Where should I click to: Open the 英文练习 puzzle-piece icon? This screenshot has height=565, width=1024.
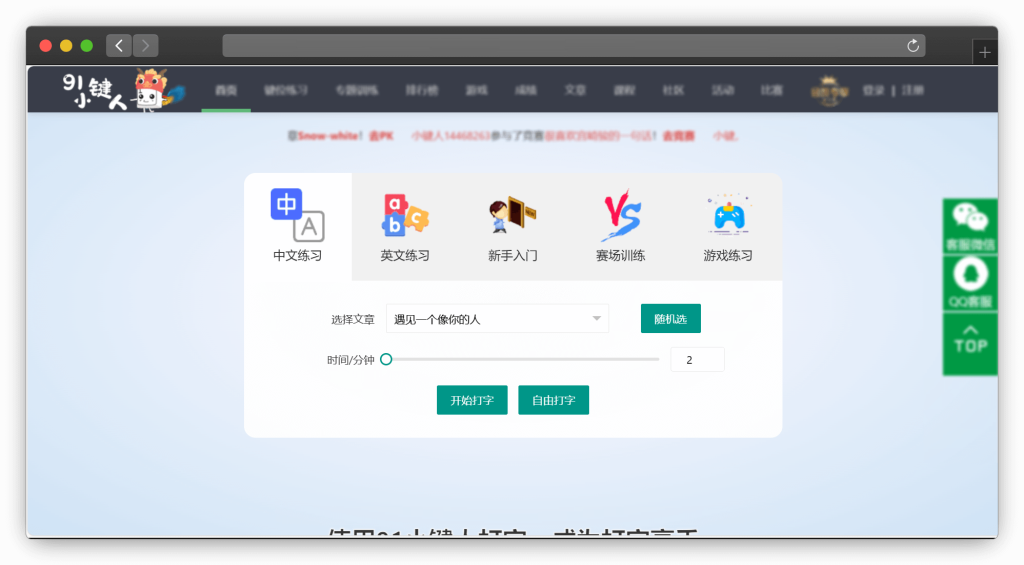coord(405,215)
